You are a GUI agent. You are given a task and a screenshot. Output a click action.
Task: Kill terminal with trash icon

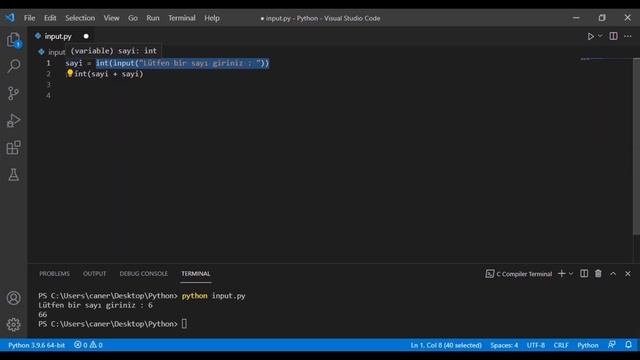[x=598, y=273]
